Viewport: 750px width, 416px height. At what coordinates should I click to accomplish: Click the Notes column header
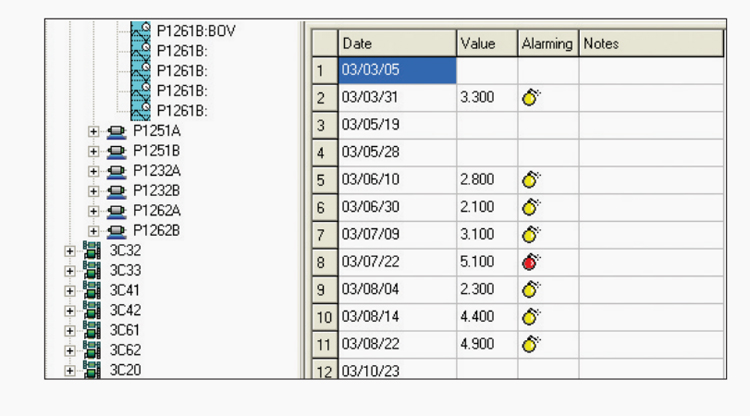tap(650, 44)
